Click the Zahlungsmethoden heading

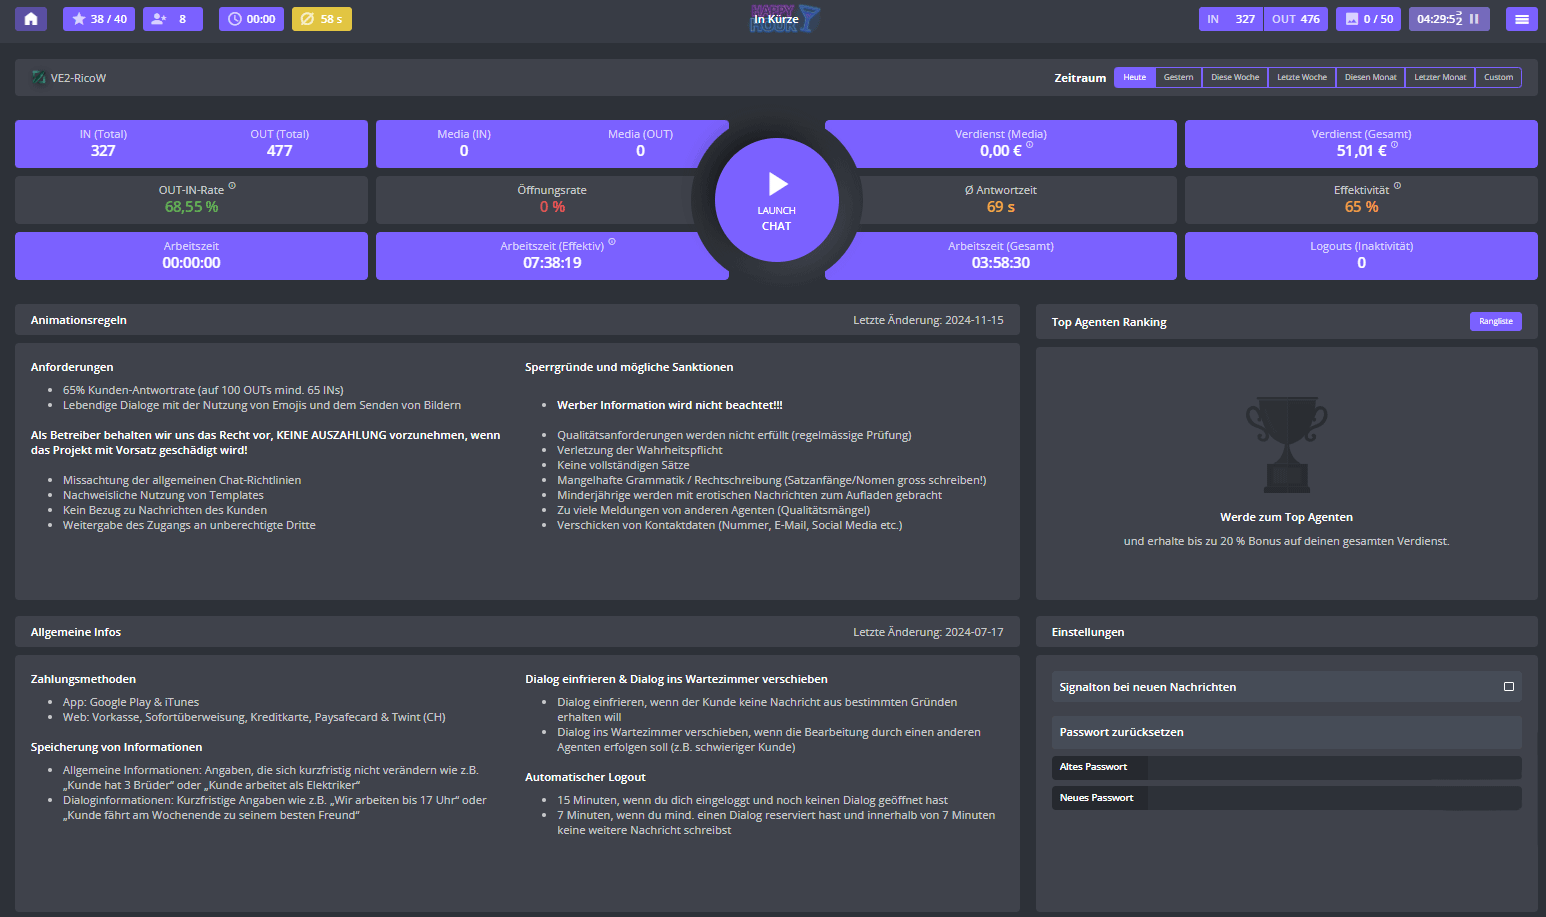click(x=83, y=679)
